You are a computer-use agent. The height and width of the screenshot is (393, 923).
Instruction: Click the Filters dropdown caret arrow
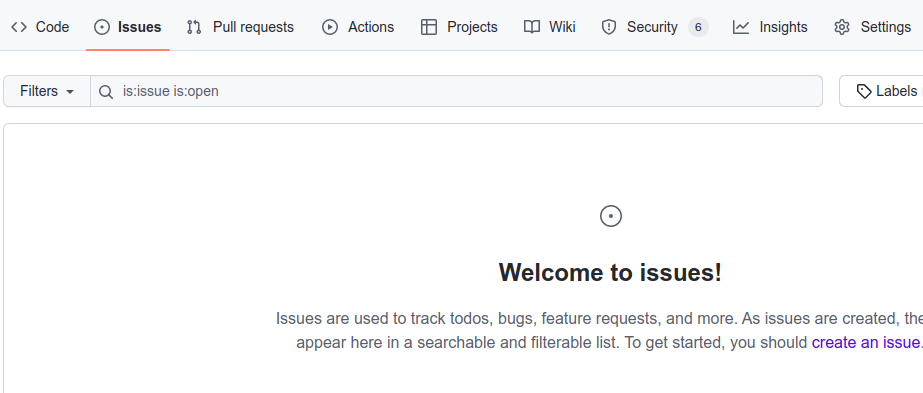70,92
